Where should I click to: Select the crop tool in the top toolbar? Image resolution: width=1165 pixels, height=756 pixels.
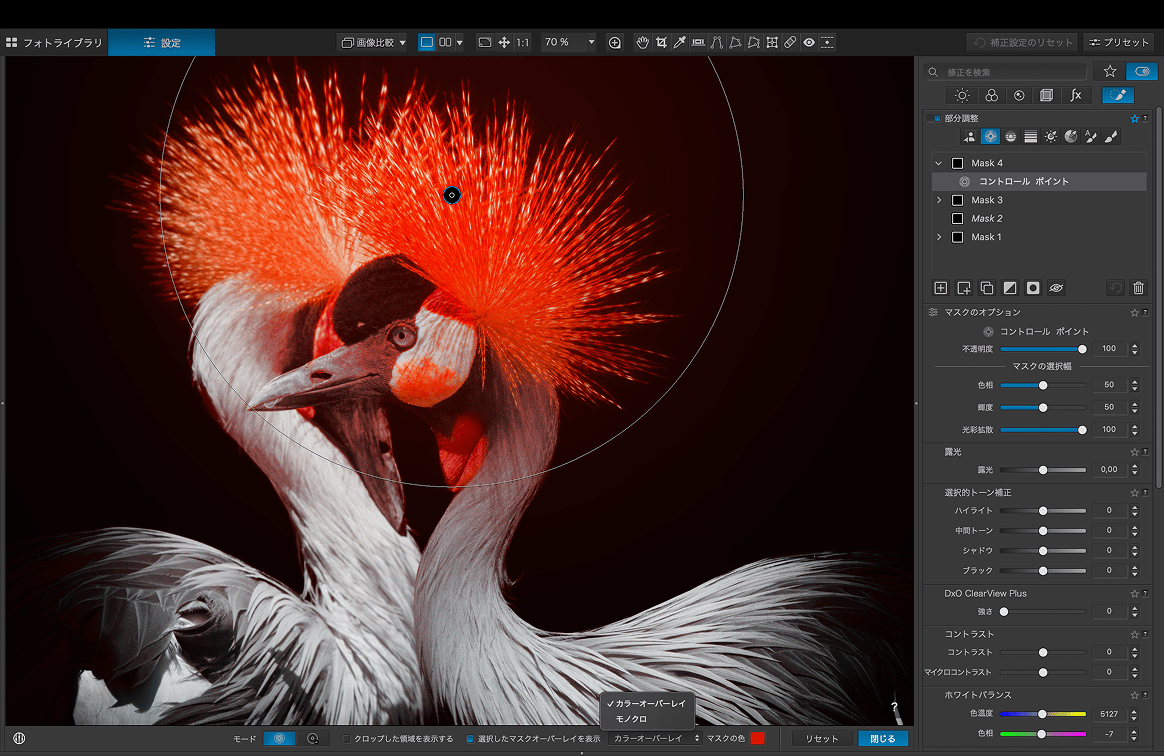tap(661, 42)
